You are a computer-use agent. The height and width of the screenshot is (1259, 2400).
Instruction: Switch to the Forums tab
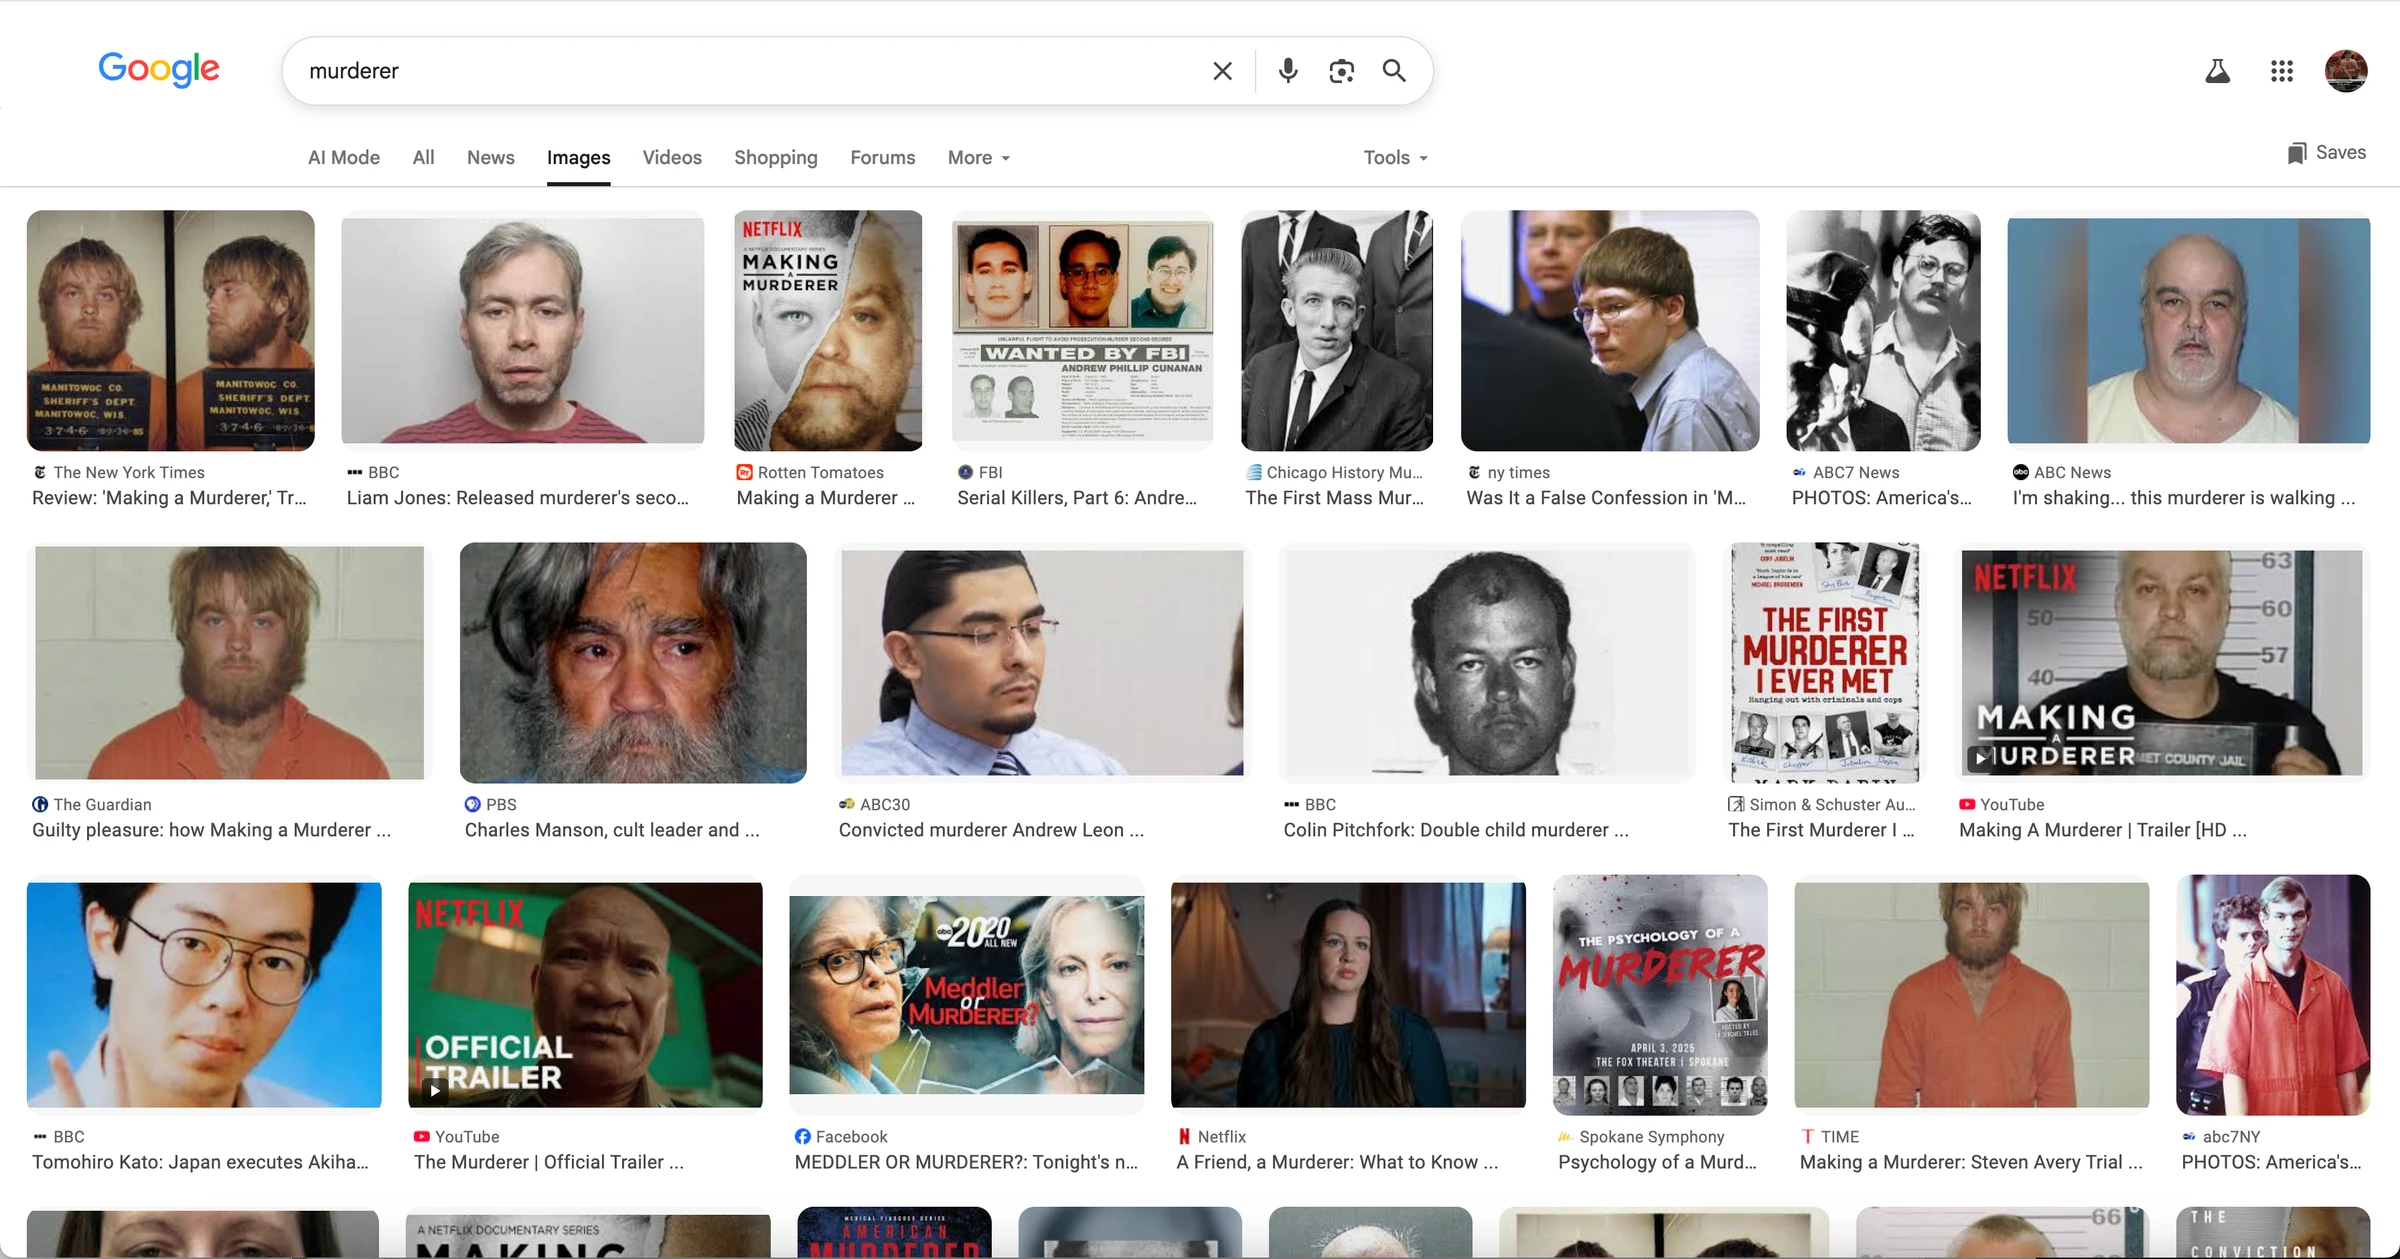click(x=883, y=158)
